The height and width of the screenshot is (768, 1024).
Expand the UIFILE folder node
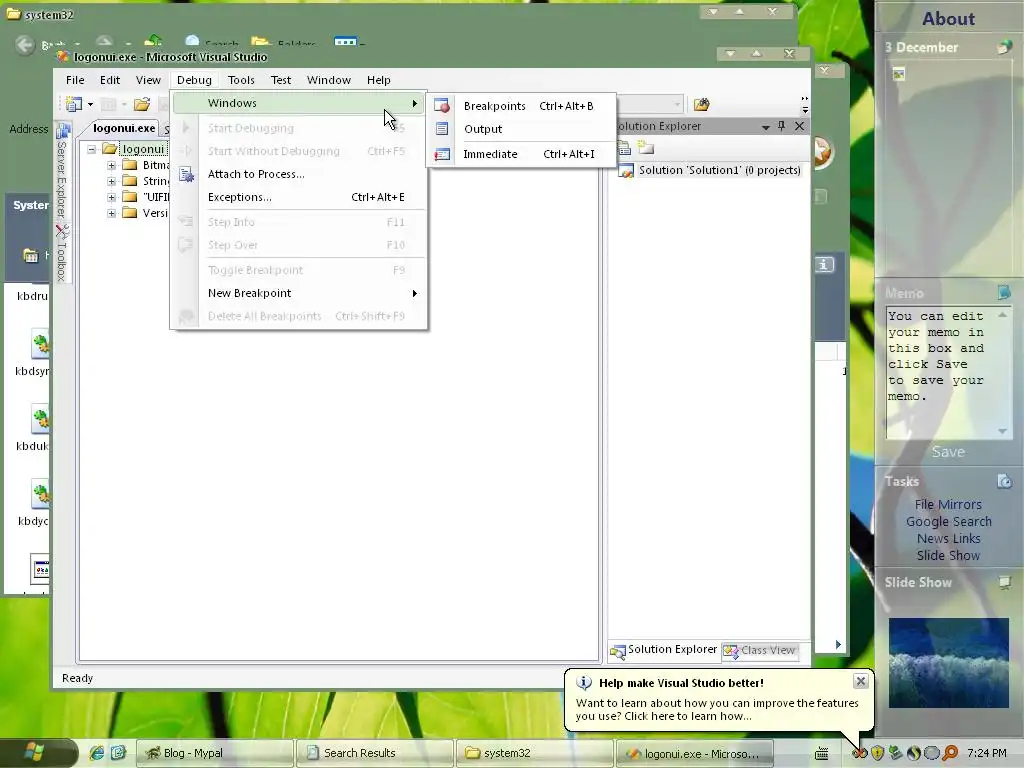pyautogui.click(x=112, y=197)
